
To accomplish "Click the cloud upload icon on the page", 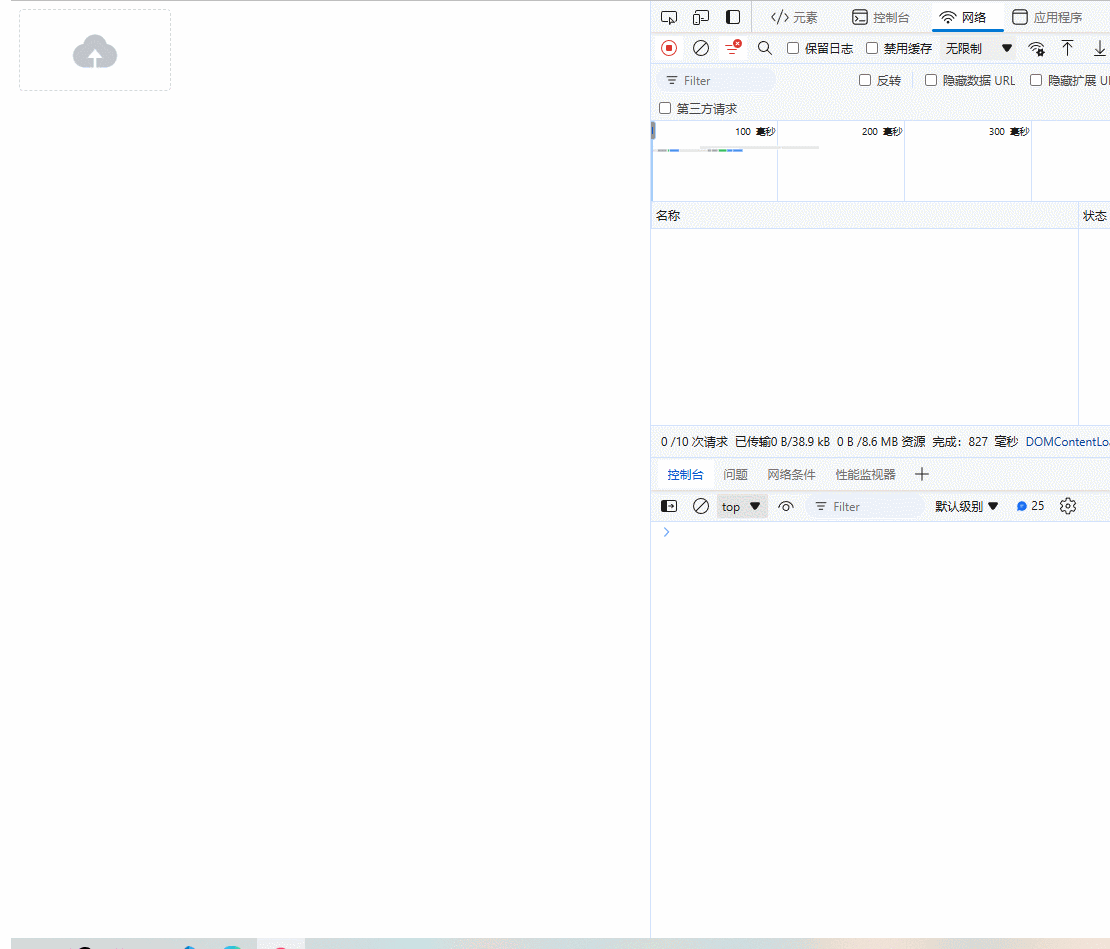I will click(95, 52).
